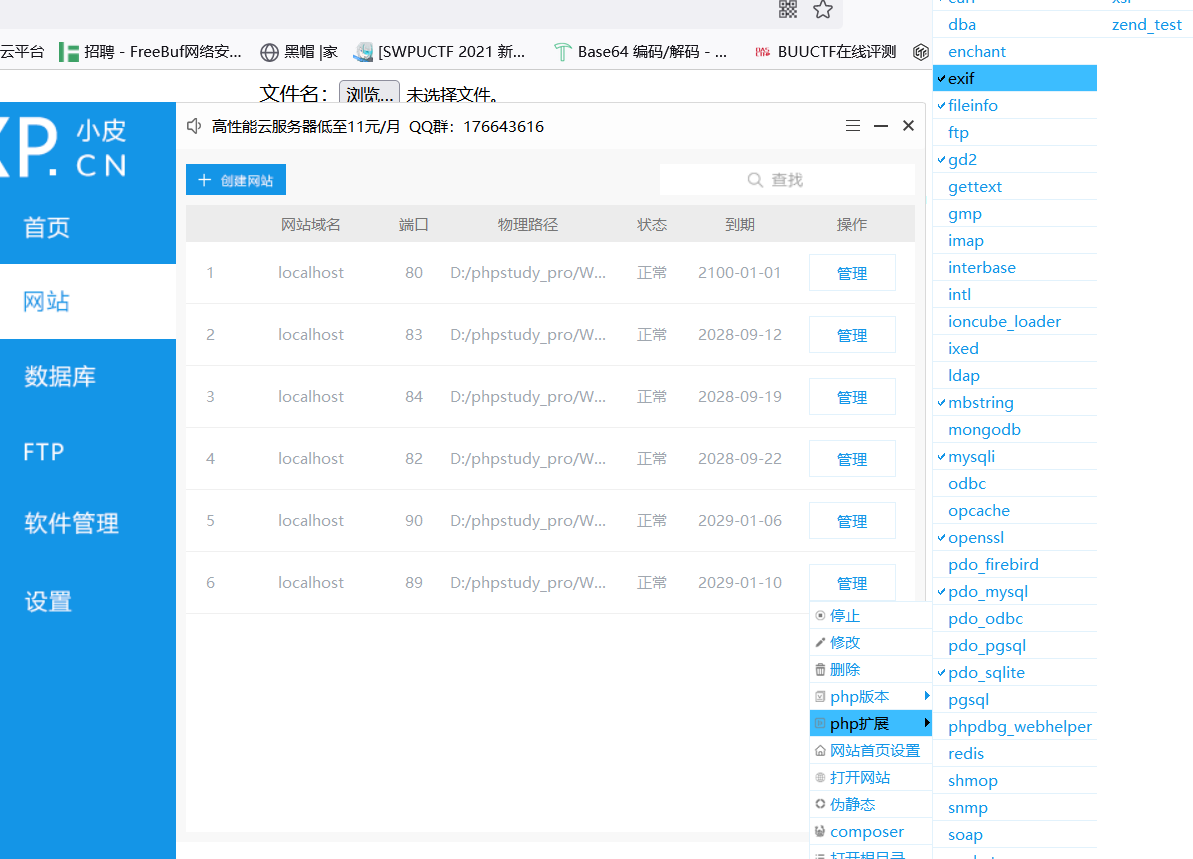Open 管理 for the port 80 site
This screenshot has width=1193, height=859.
click(852, 273)
